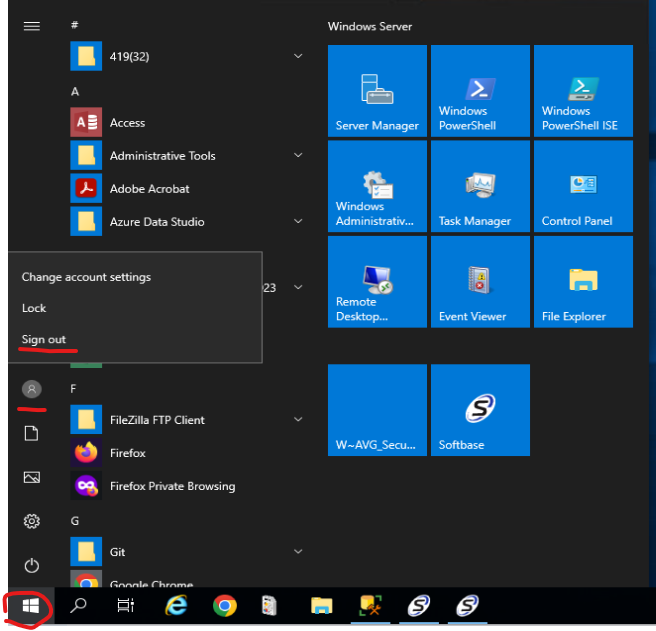Open the FileZilla FTP Client folder entry
This screenshot has height=631, width=656.
coord(187,420)
